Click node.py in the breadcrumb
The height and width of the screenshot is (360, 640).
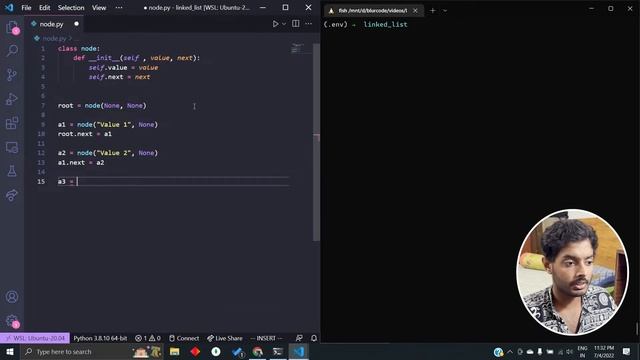(x=53, y=38)
